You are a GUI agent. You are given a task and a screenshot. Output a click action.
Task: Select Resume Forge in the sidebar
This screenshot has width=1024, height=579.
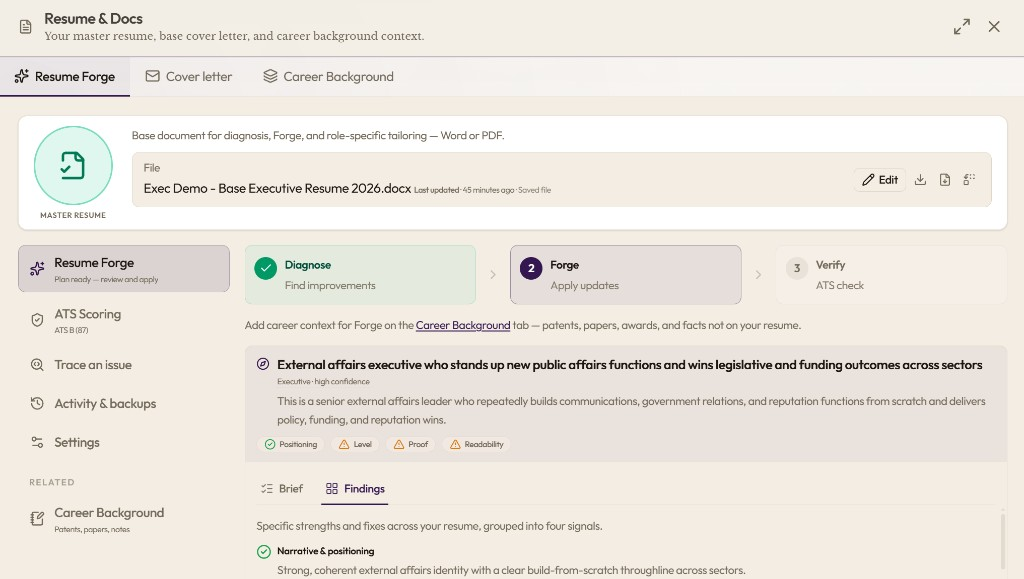(x=124, y=269)
